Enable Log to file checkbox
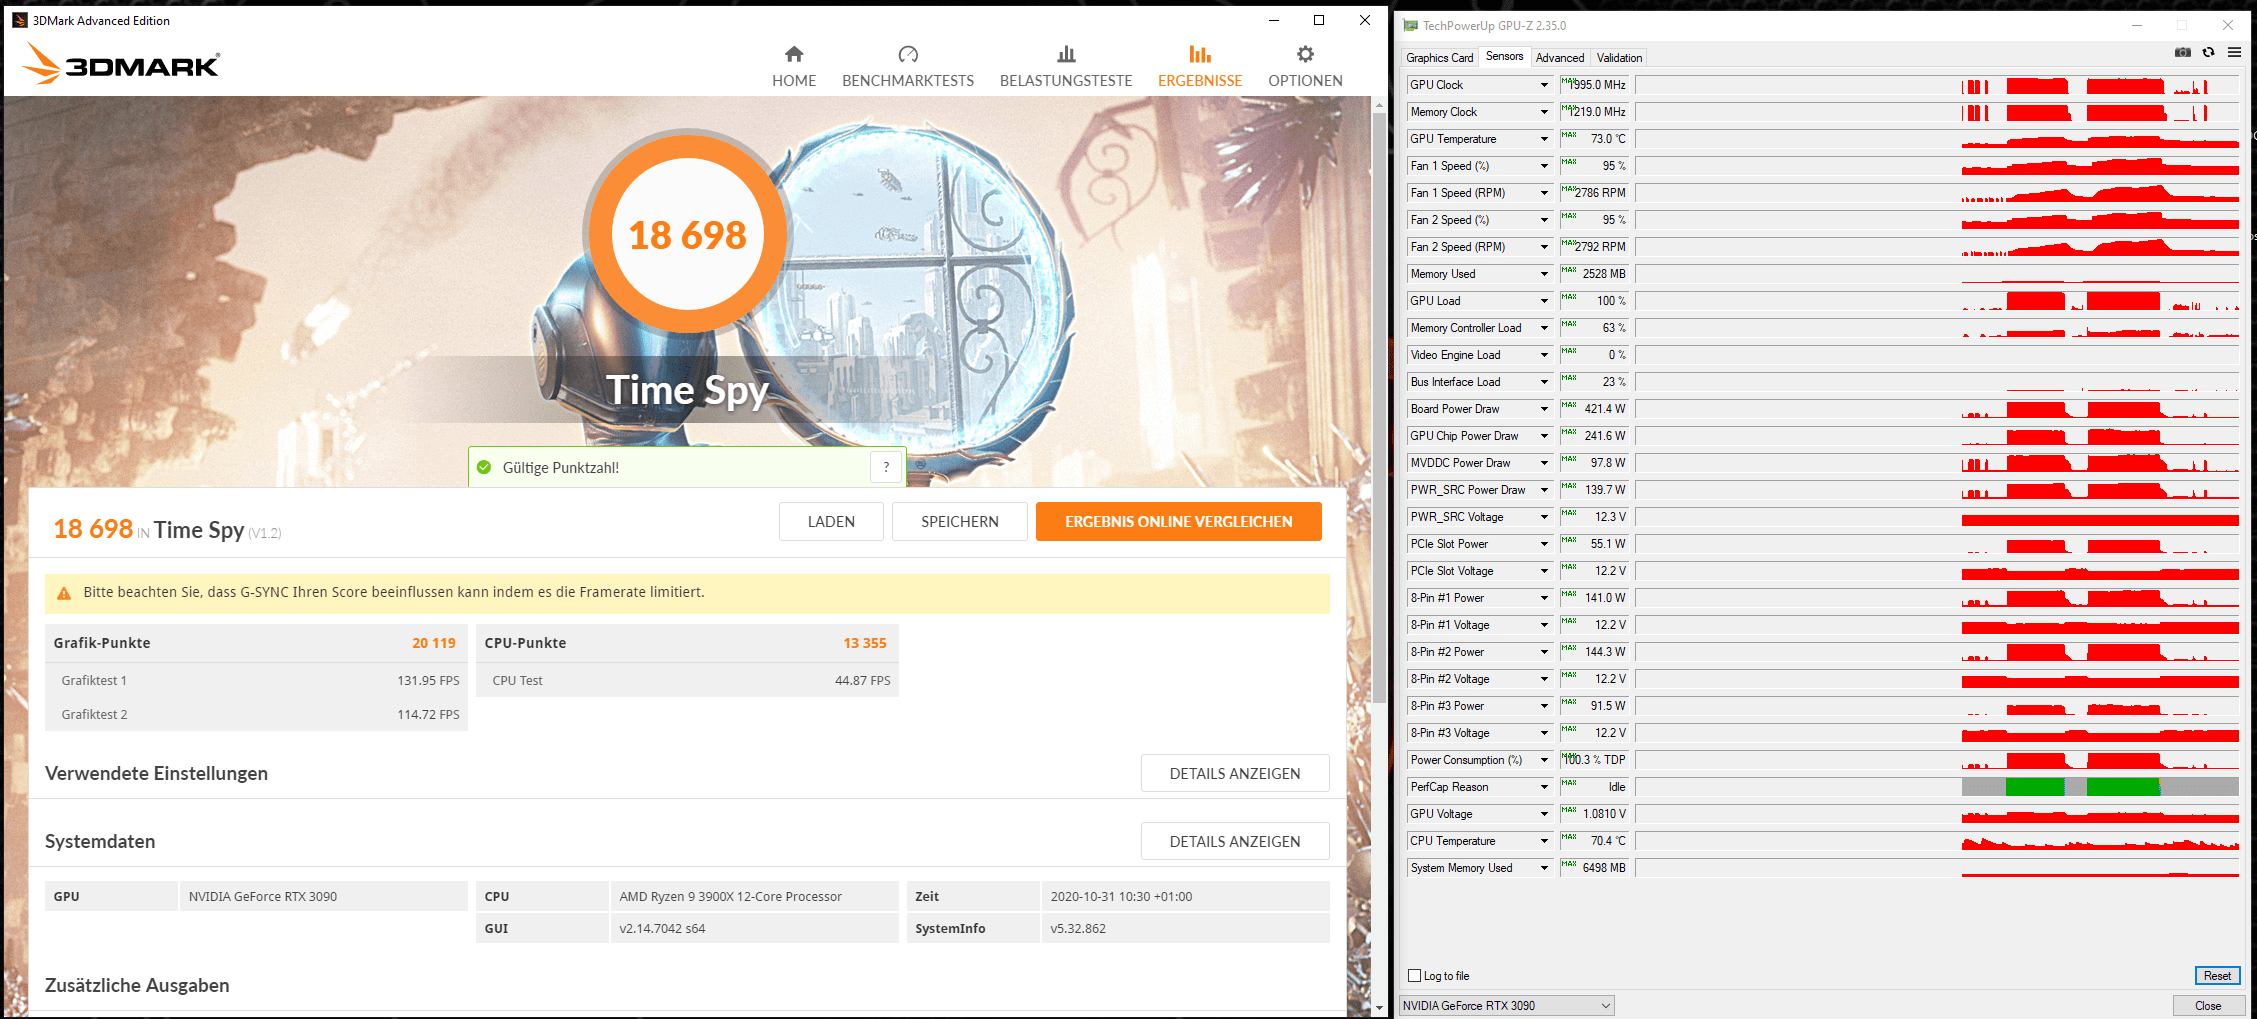This screenshot has height=1019, width=2257. (x=1414, y=976)
